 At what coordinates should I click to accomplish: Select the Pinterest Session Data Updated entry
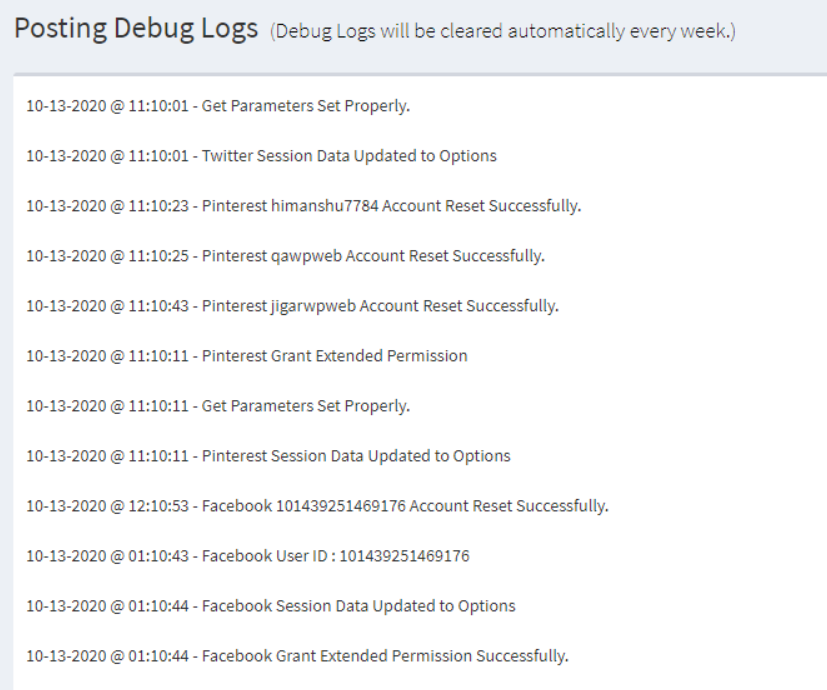[268, 456]
